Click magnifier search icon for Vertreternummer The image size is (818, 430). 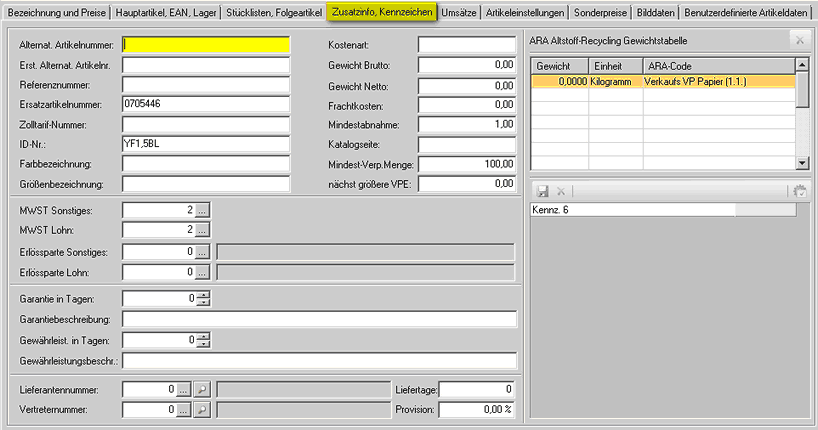201,409
